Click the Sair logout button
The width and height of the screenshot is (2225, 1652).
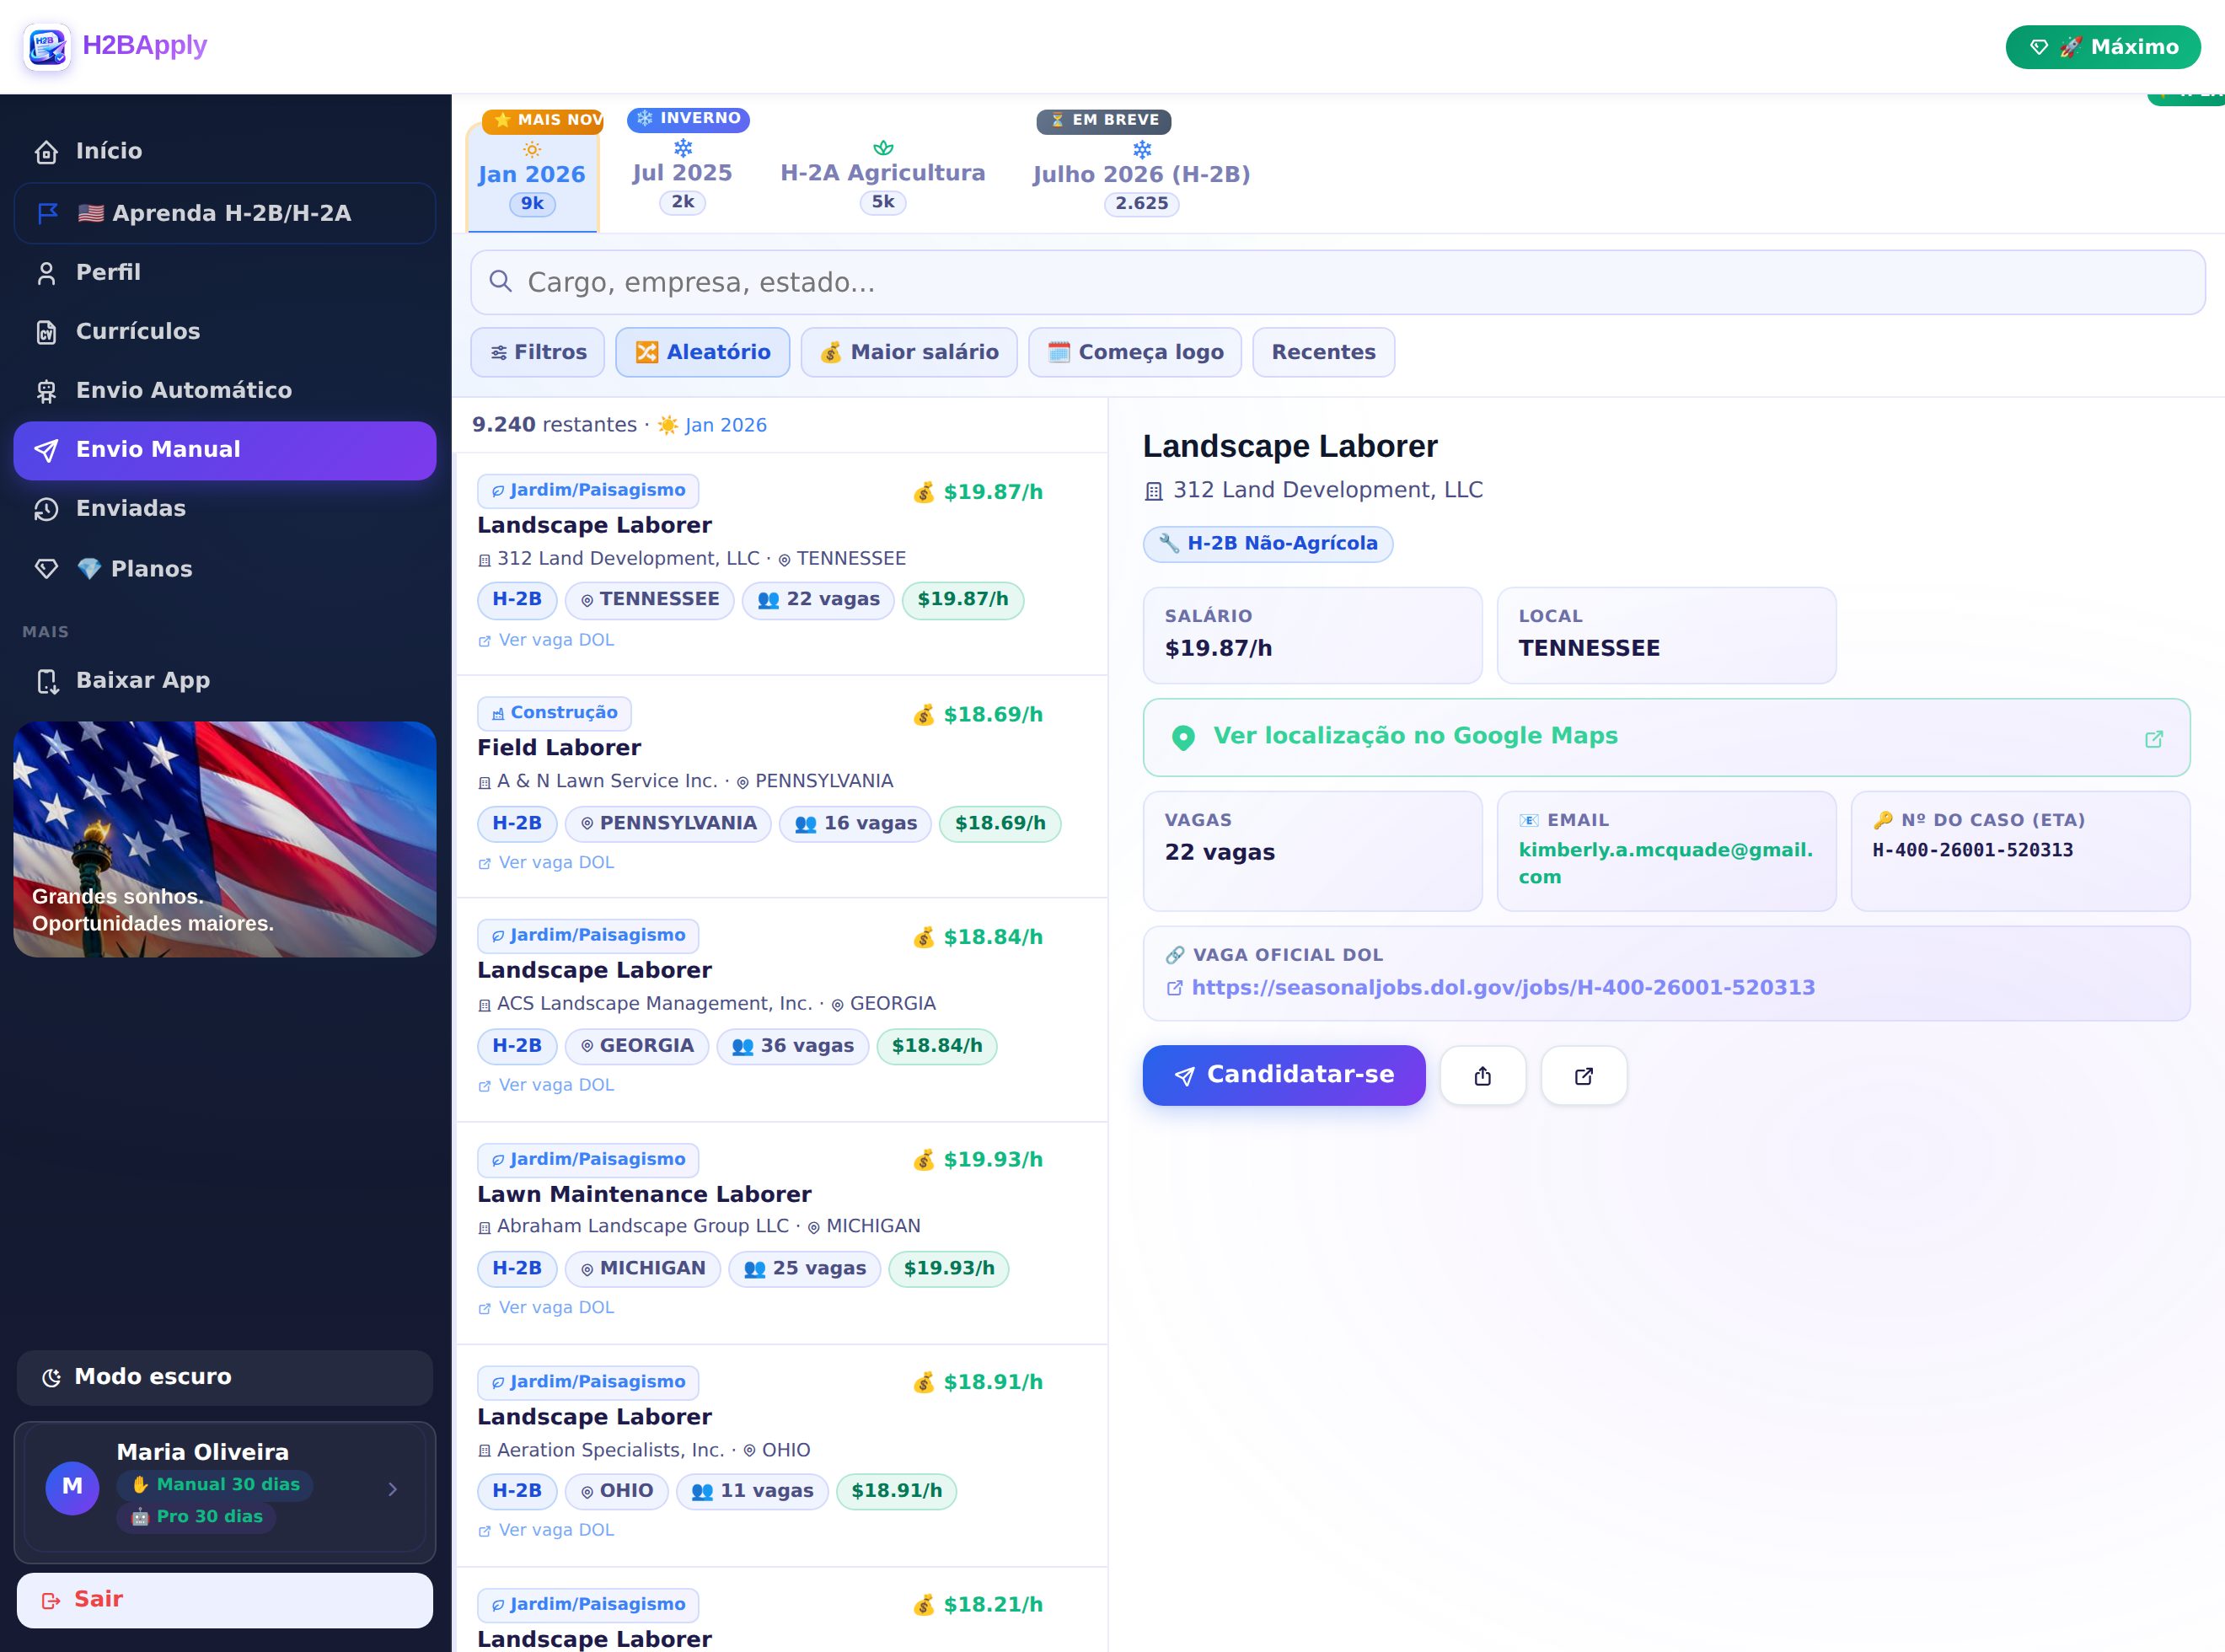point(224,1599)
